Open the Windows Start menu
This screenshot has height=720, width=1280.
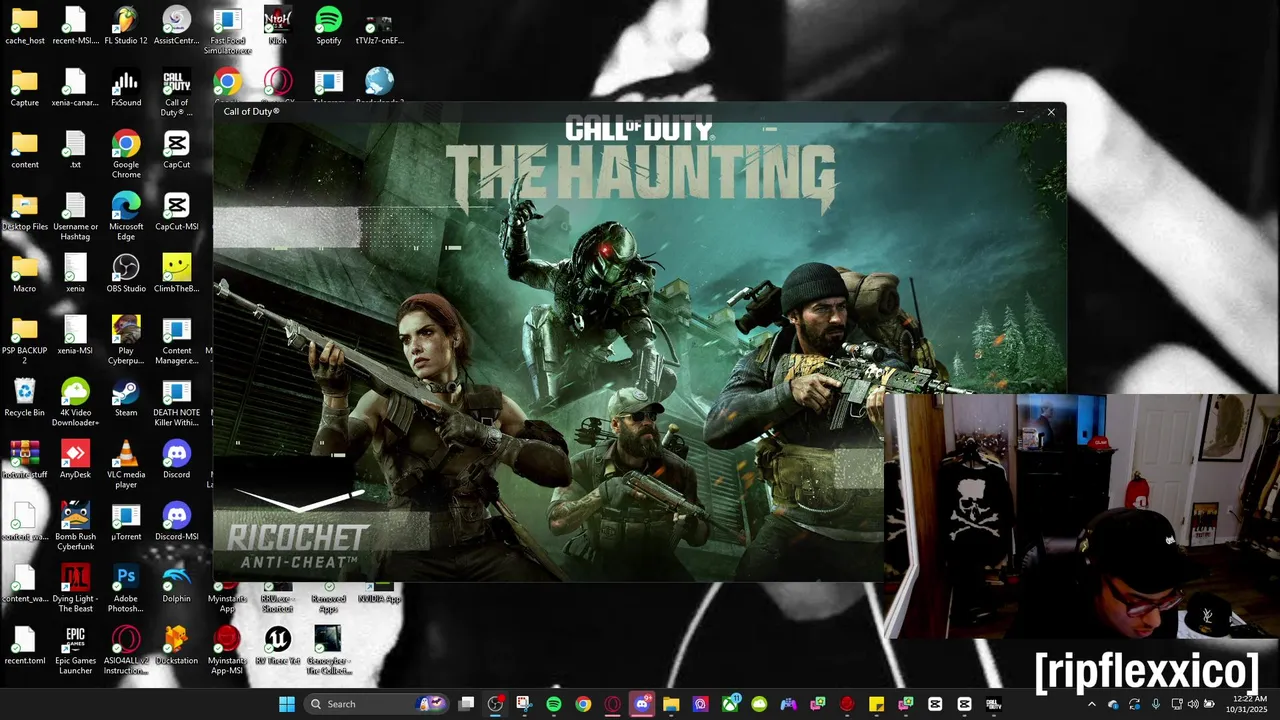[x=287, y=704]
